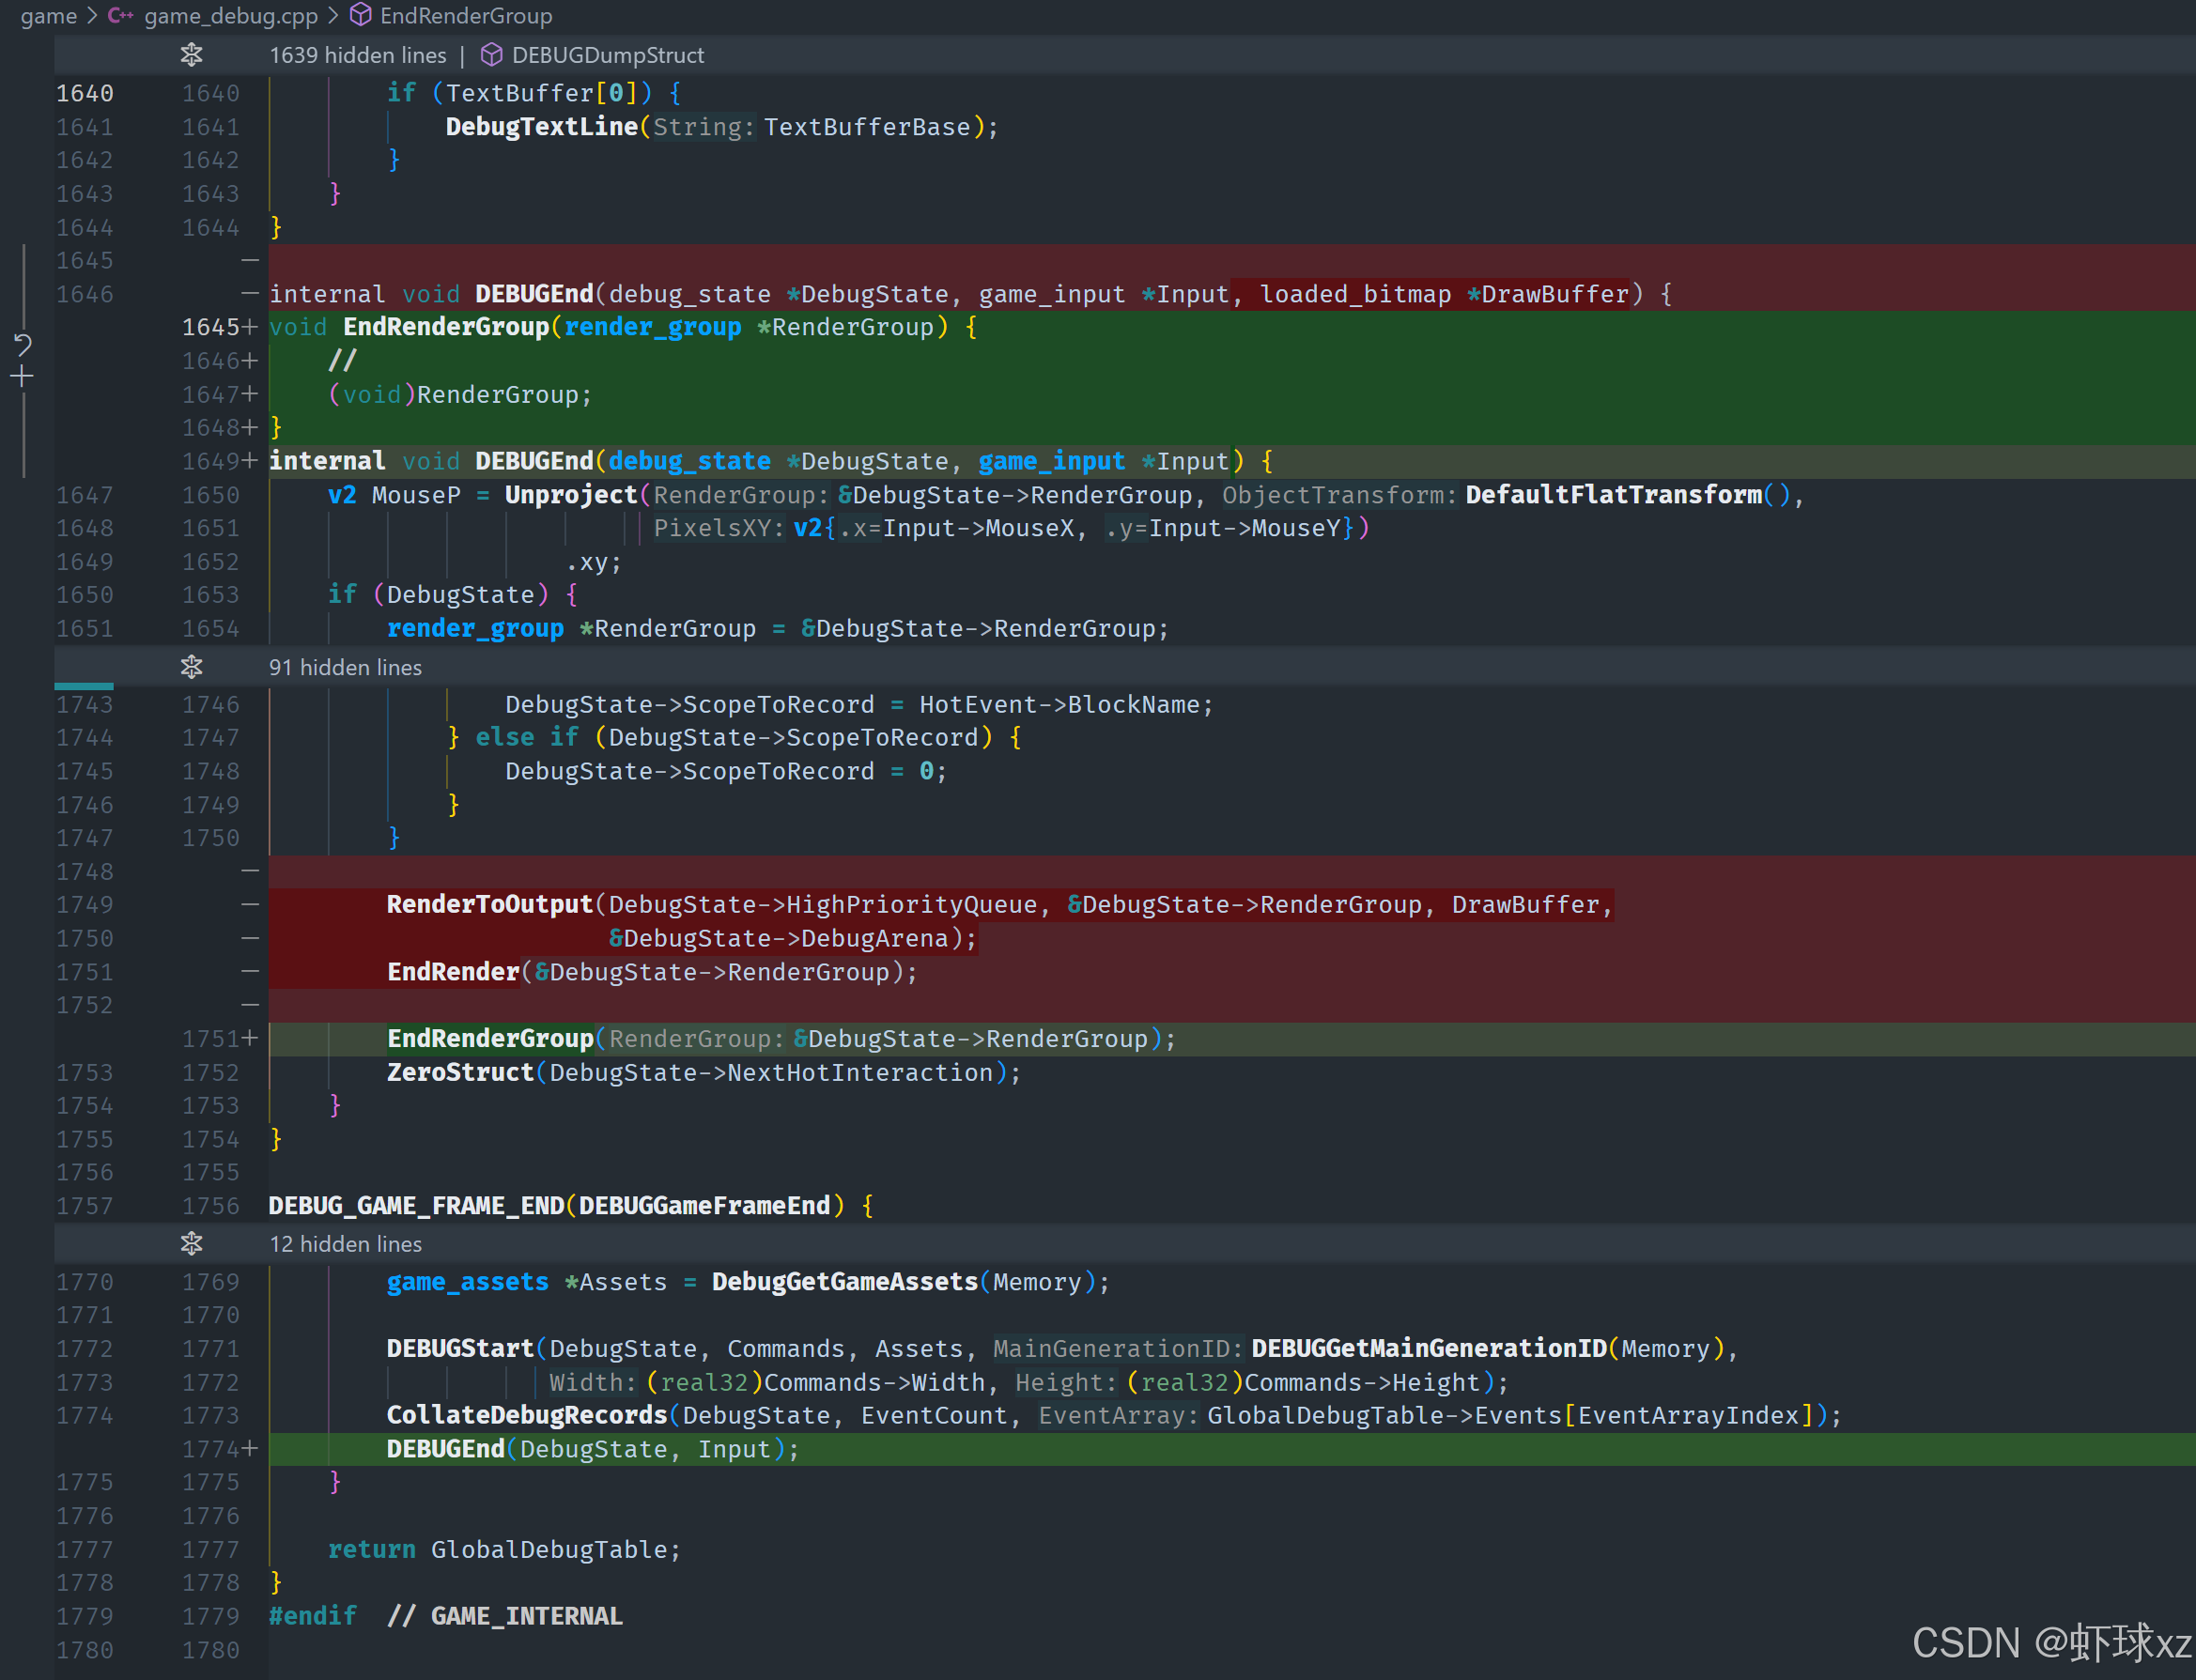Open the game folder breadcrumb
This screenshot has width=2196, height=1680.
(48, 16)
